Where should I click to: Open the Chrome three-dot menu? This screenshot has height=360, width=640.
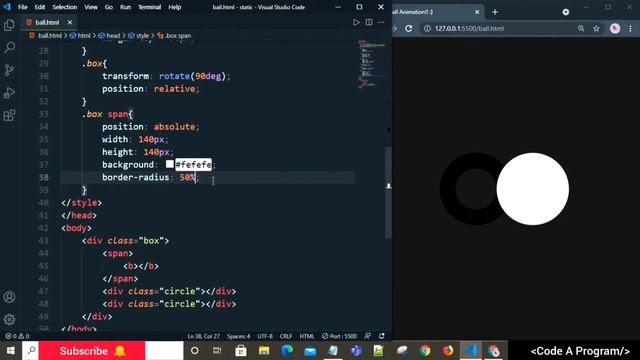click(630, 29)
